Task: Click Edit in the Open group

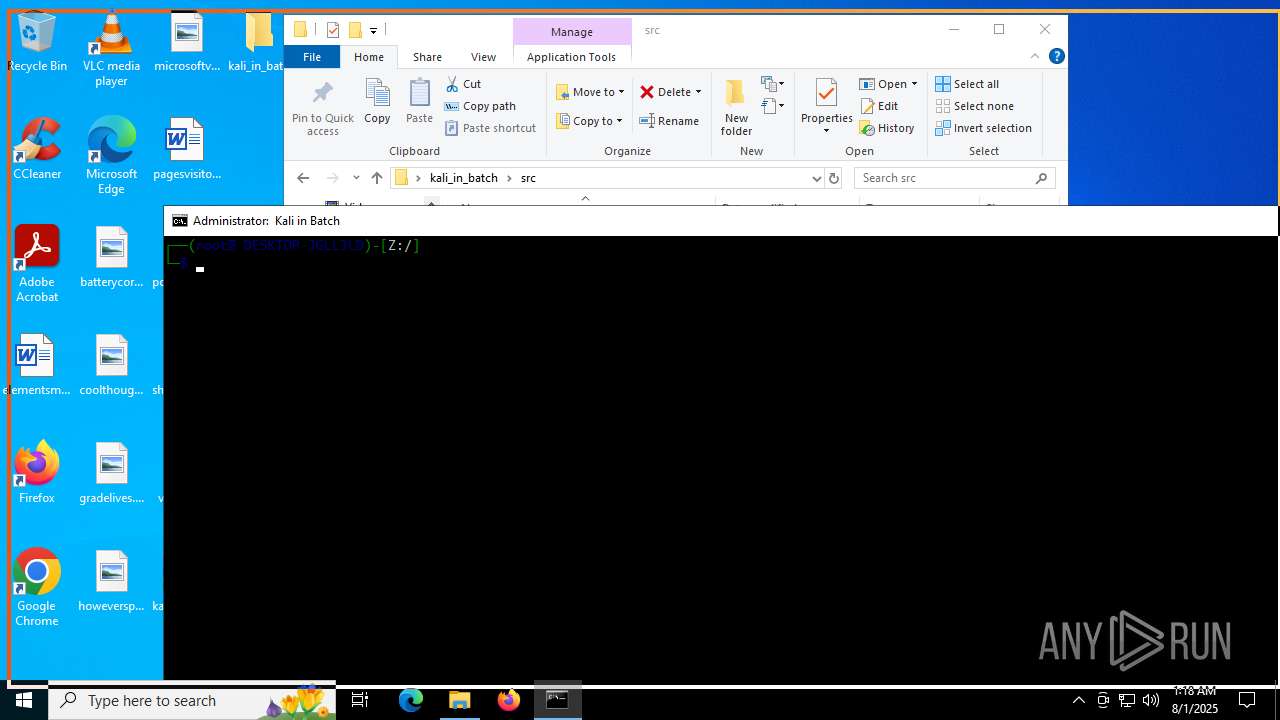Action: point(879,106)
